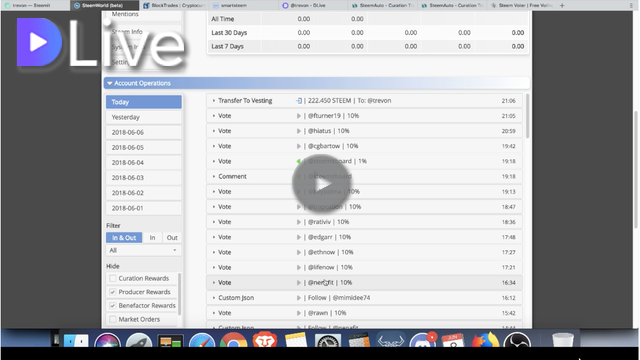Open Discord from the dock

[x=422, y=340]
